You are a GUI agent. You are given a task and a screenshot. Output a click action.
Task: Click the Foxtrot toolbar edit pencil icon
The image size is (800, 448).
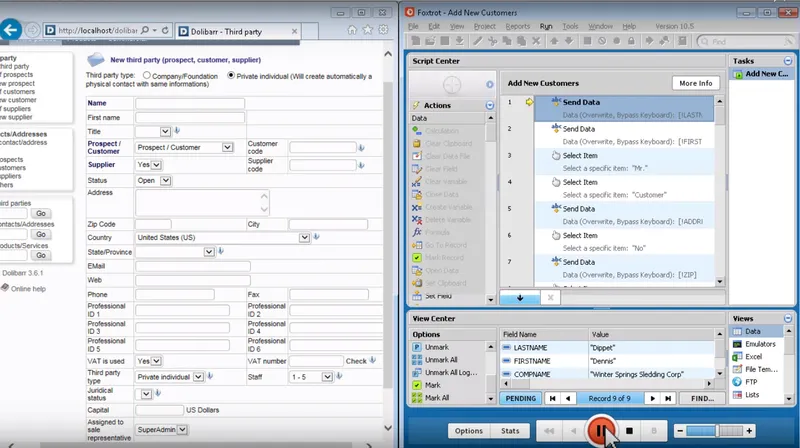[478, 41]
